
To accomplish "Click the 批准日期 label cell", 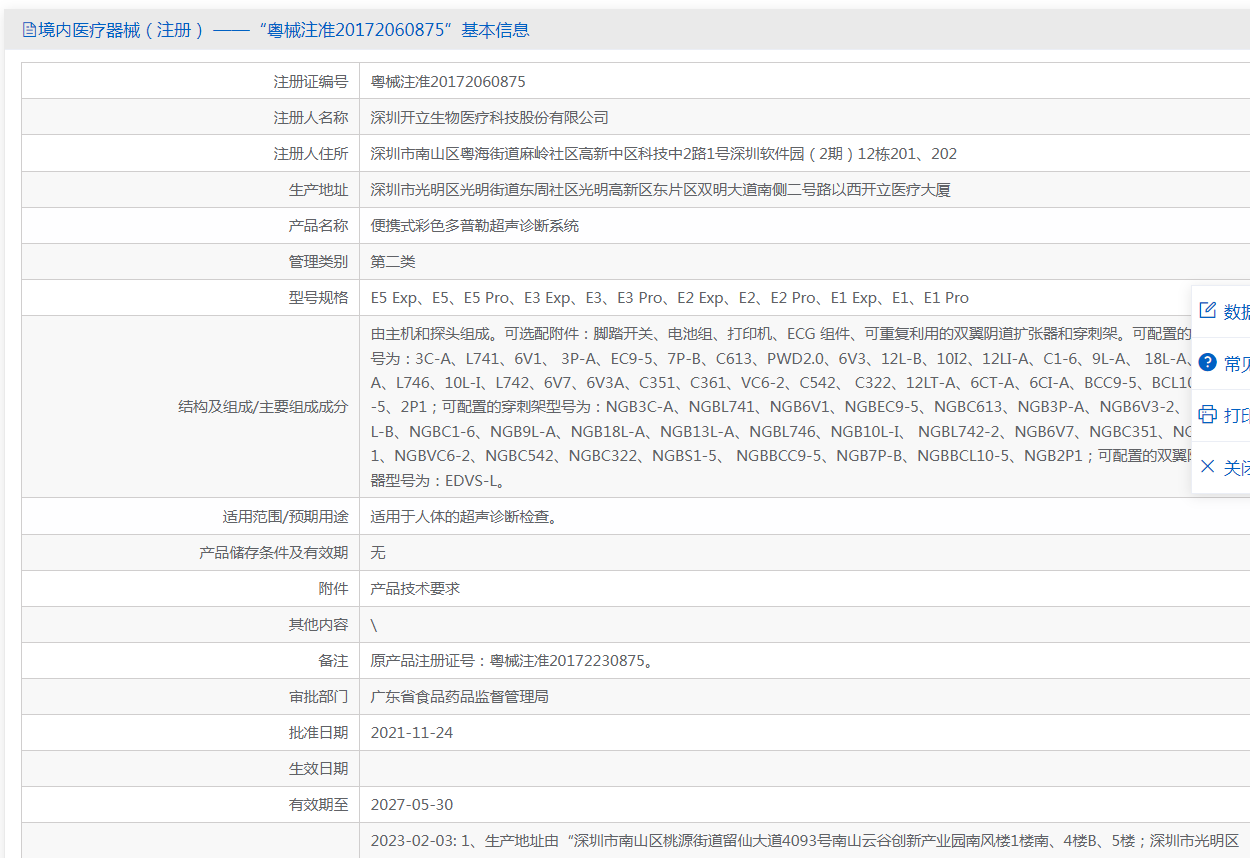I will click(x=191, y=733).
